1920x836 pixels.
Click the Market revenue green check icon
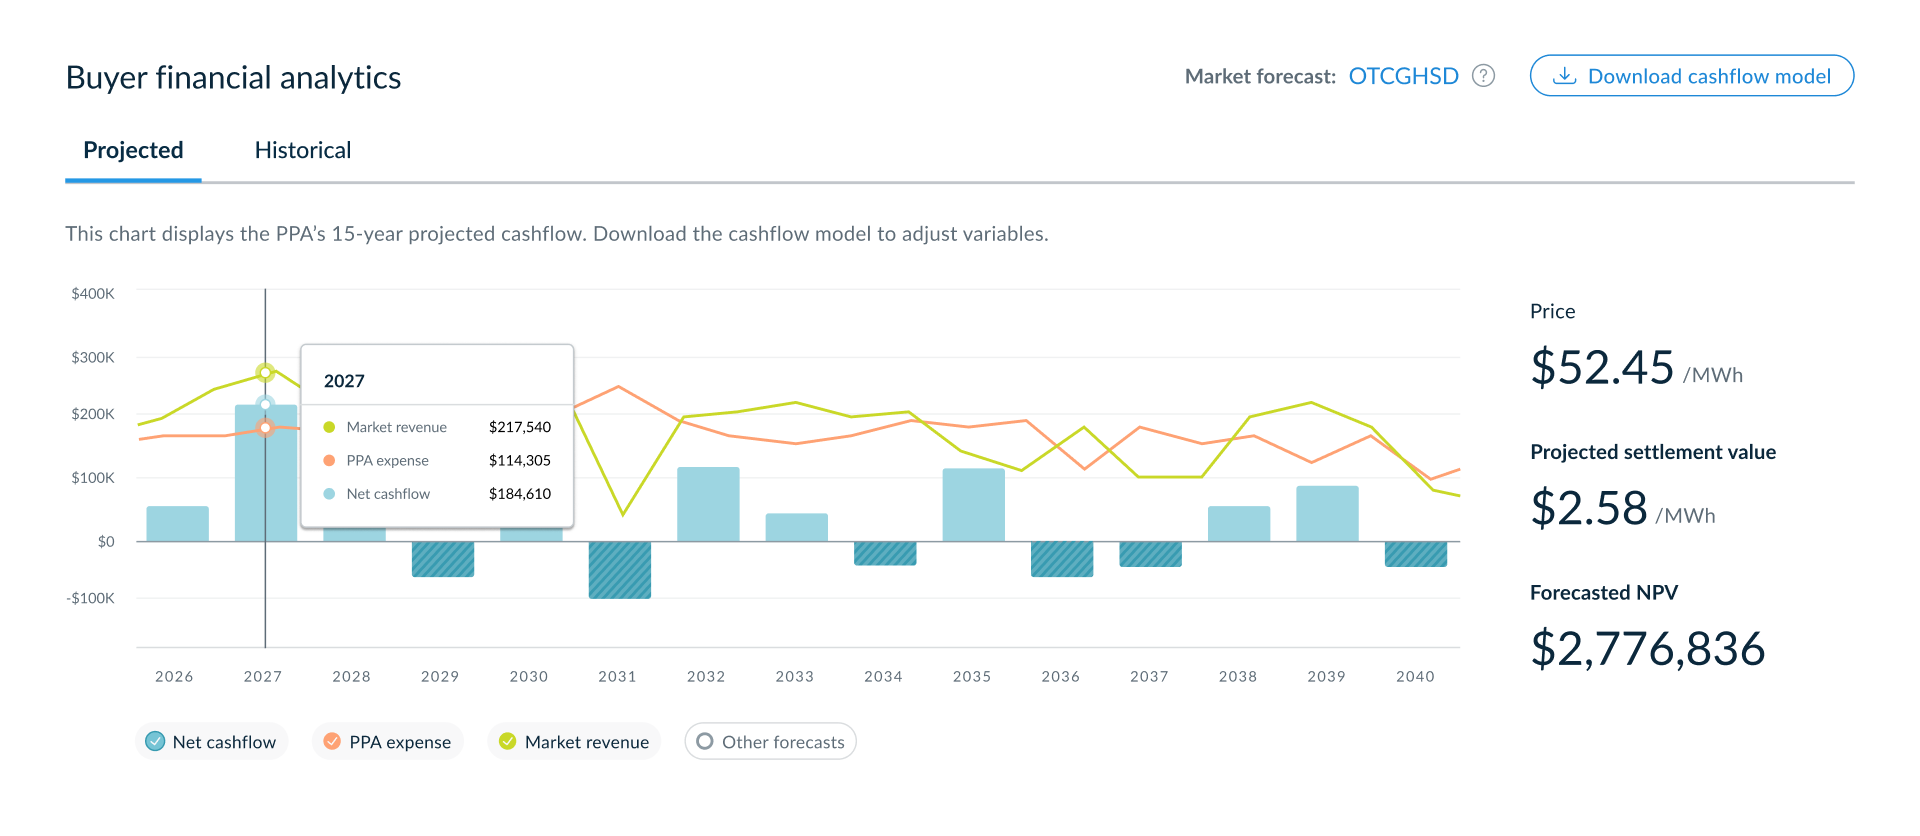point(508,741)
